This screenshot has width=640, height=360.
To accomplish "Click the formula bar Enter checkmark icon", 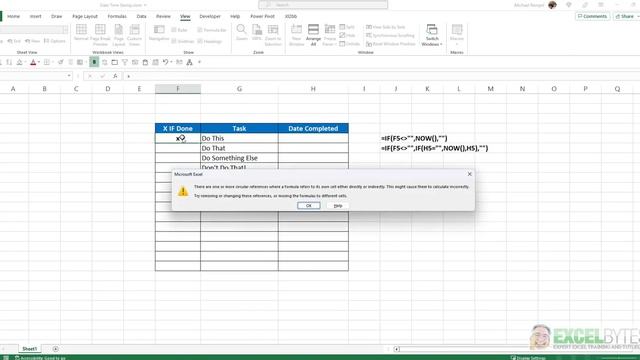I will click(x=103, y=76).
